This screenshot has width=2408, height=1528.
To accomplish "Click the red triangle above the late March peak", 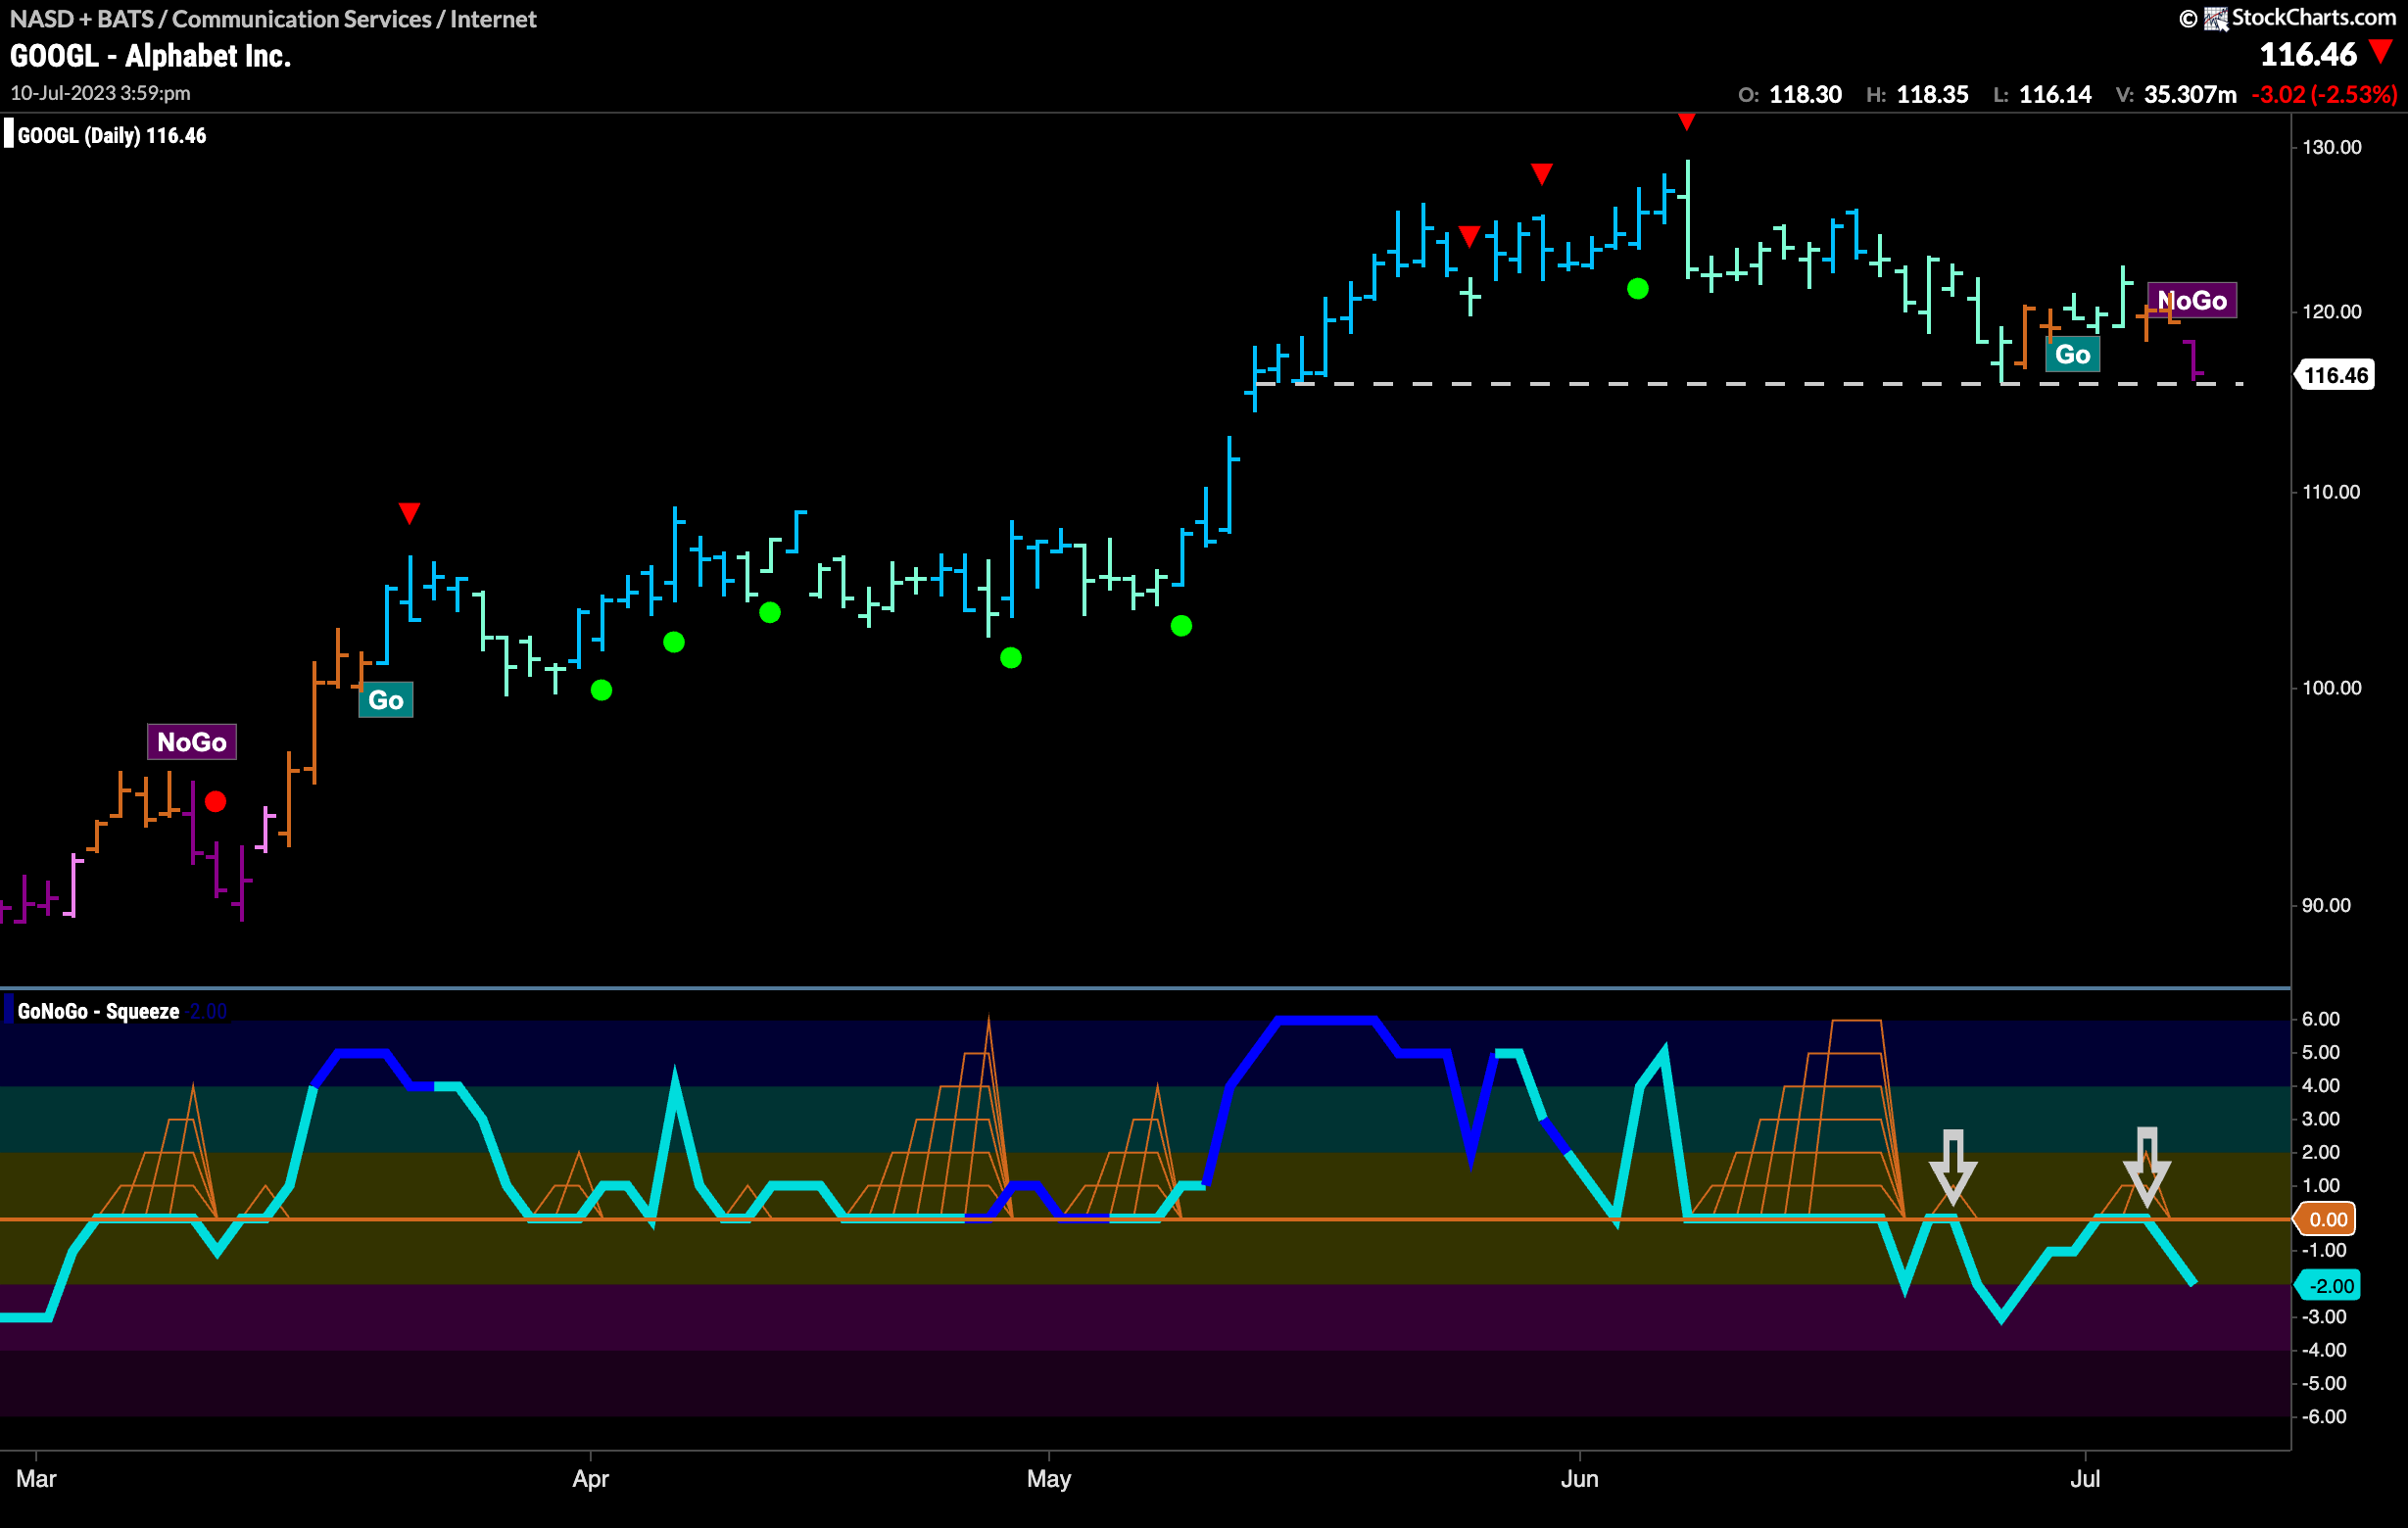I will coord(409,513).
